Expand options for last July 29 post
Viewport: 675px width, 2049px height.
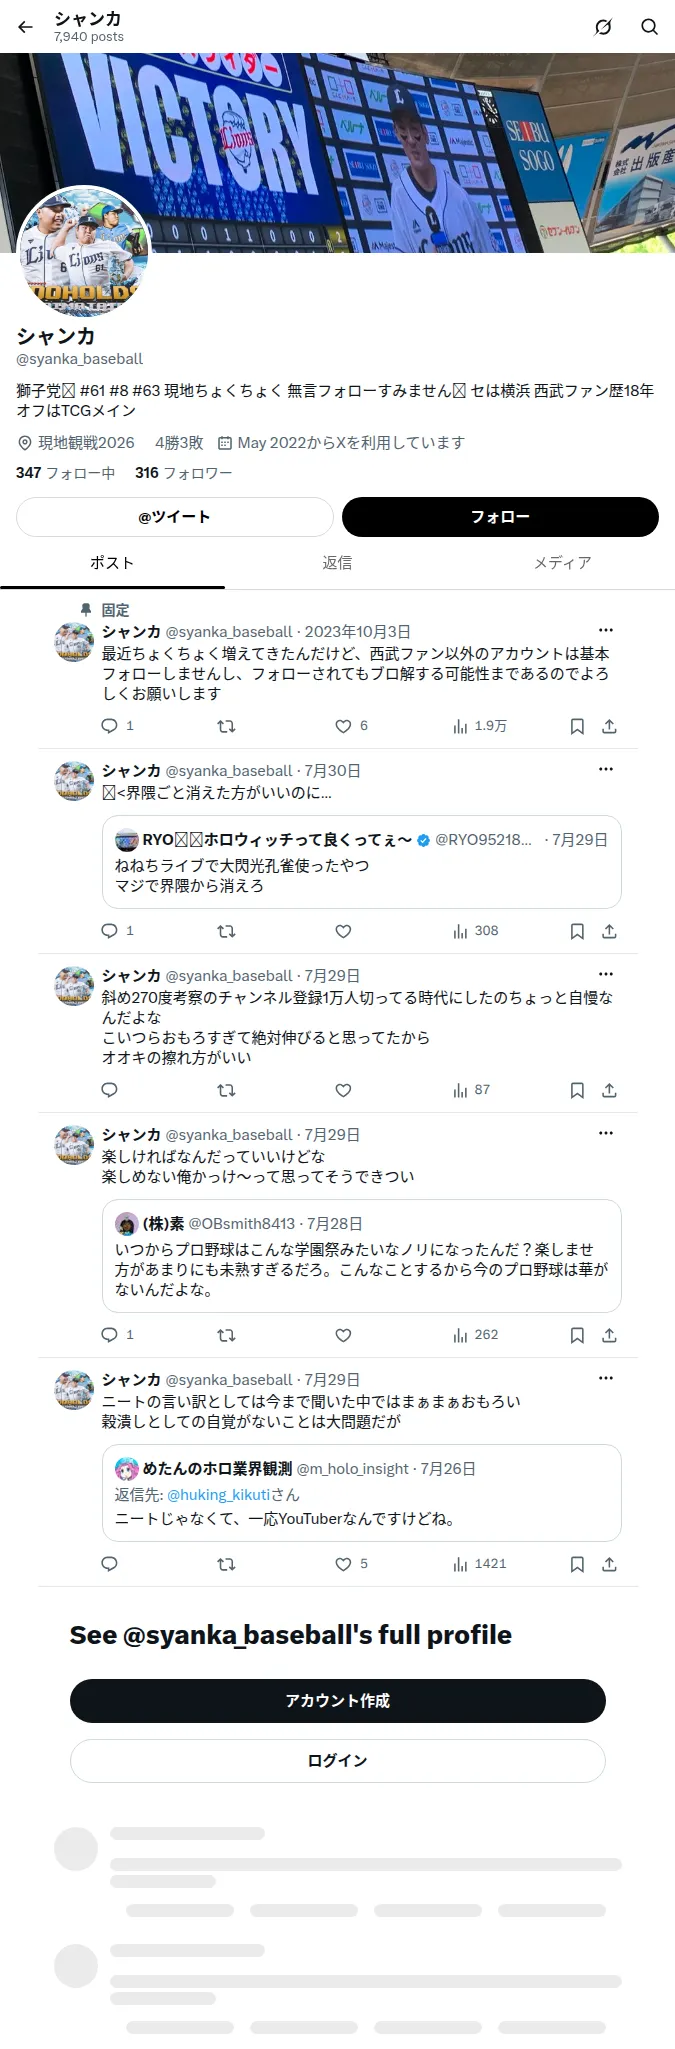[x=606, y=1378]
